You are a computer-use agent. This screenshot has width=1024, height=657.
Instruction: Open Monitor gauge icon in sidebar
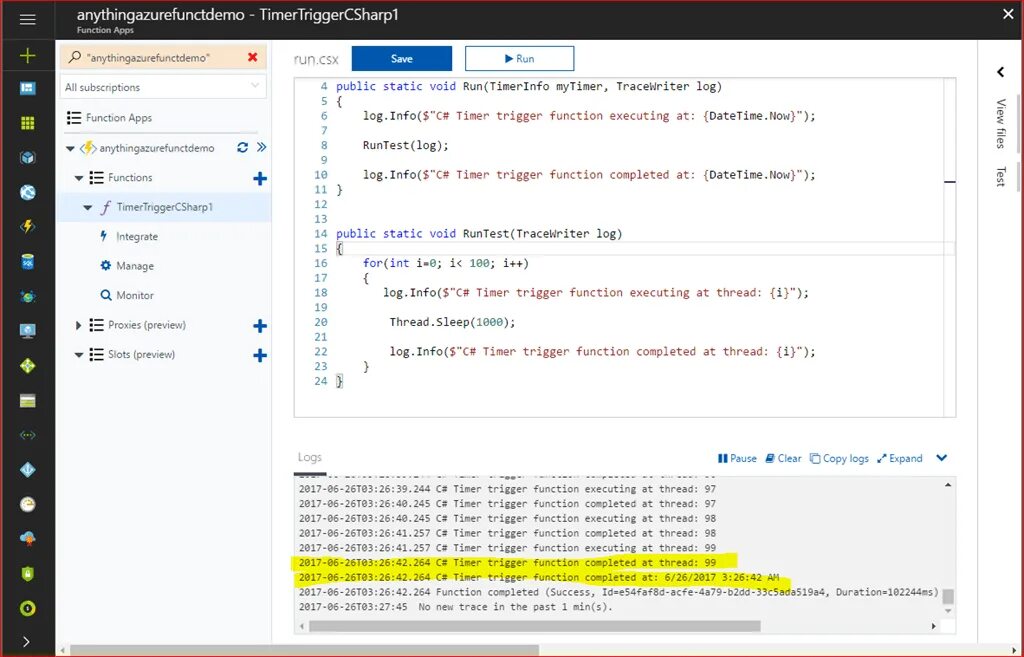coord(27,504)
